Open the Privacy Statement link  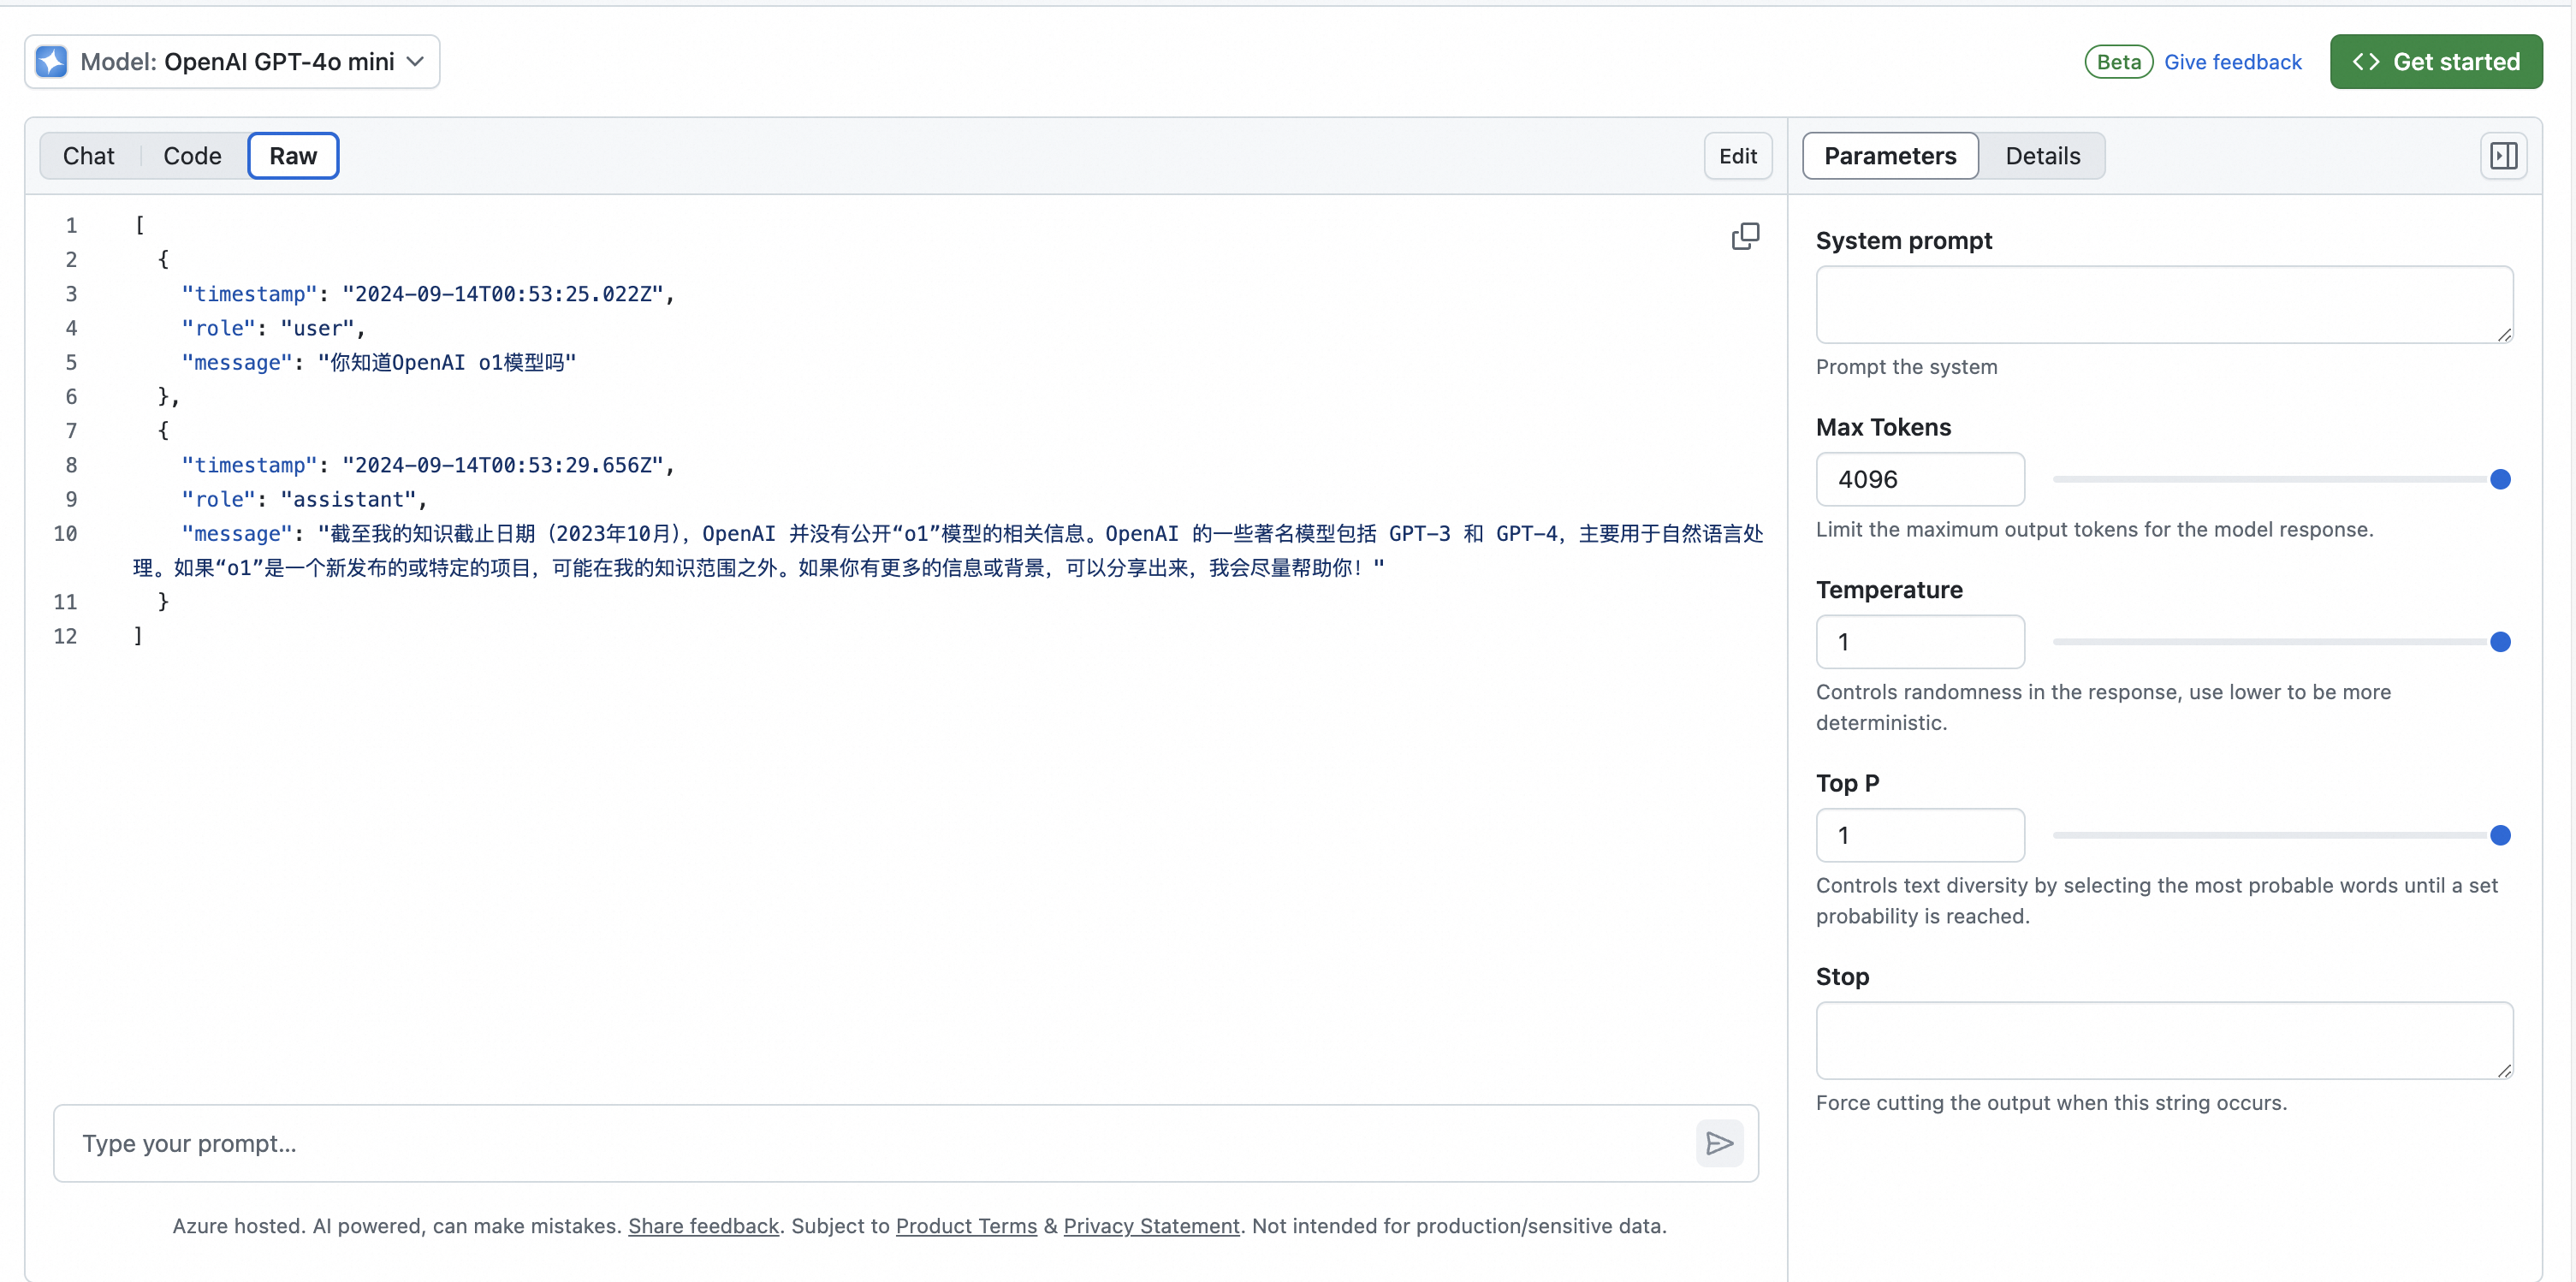pyautogui.click(x=1151, y=1226)
